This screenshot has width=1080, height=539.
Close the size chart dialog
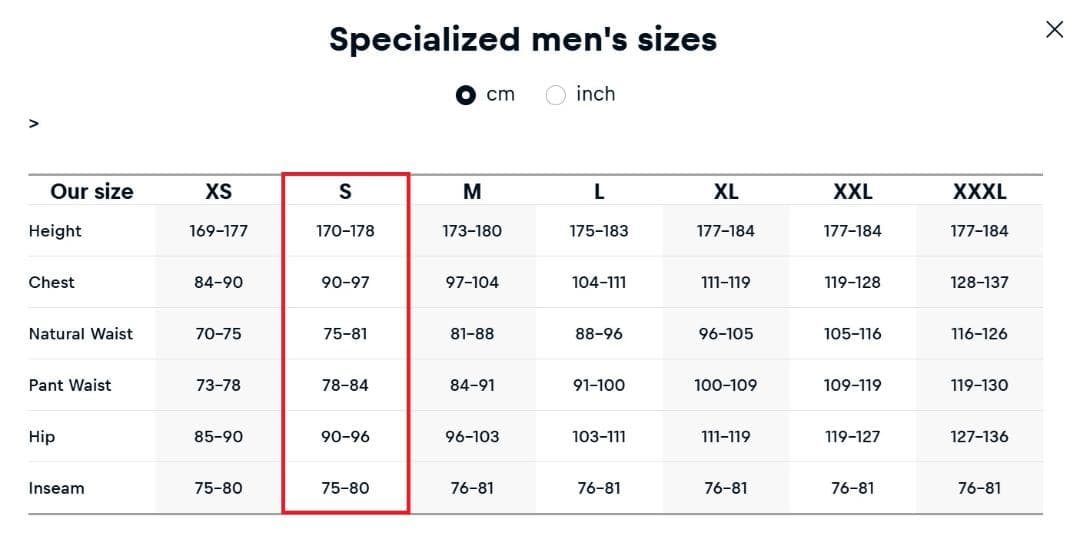(1054, 30)
